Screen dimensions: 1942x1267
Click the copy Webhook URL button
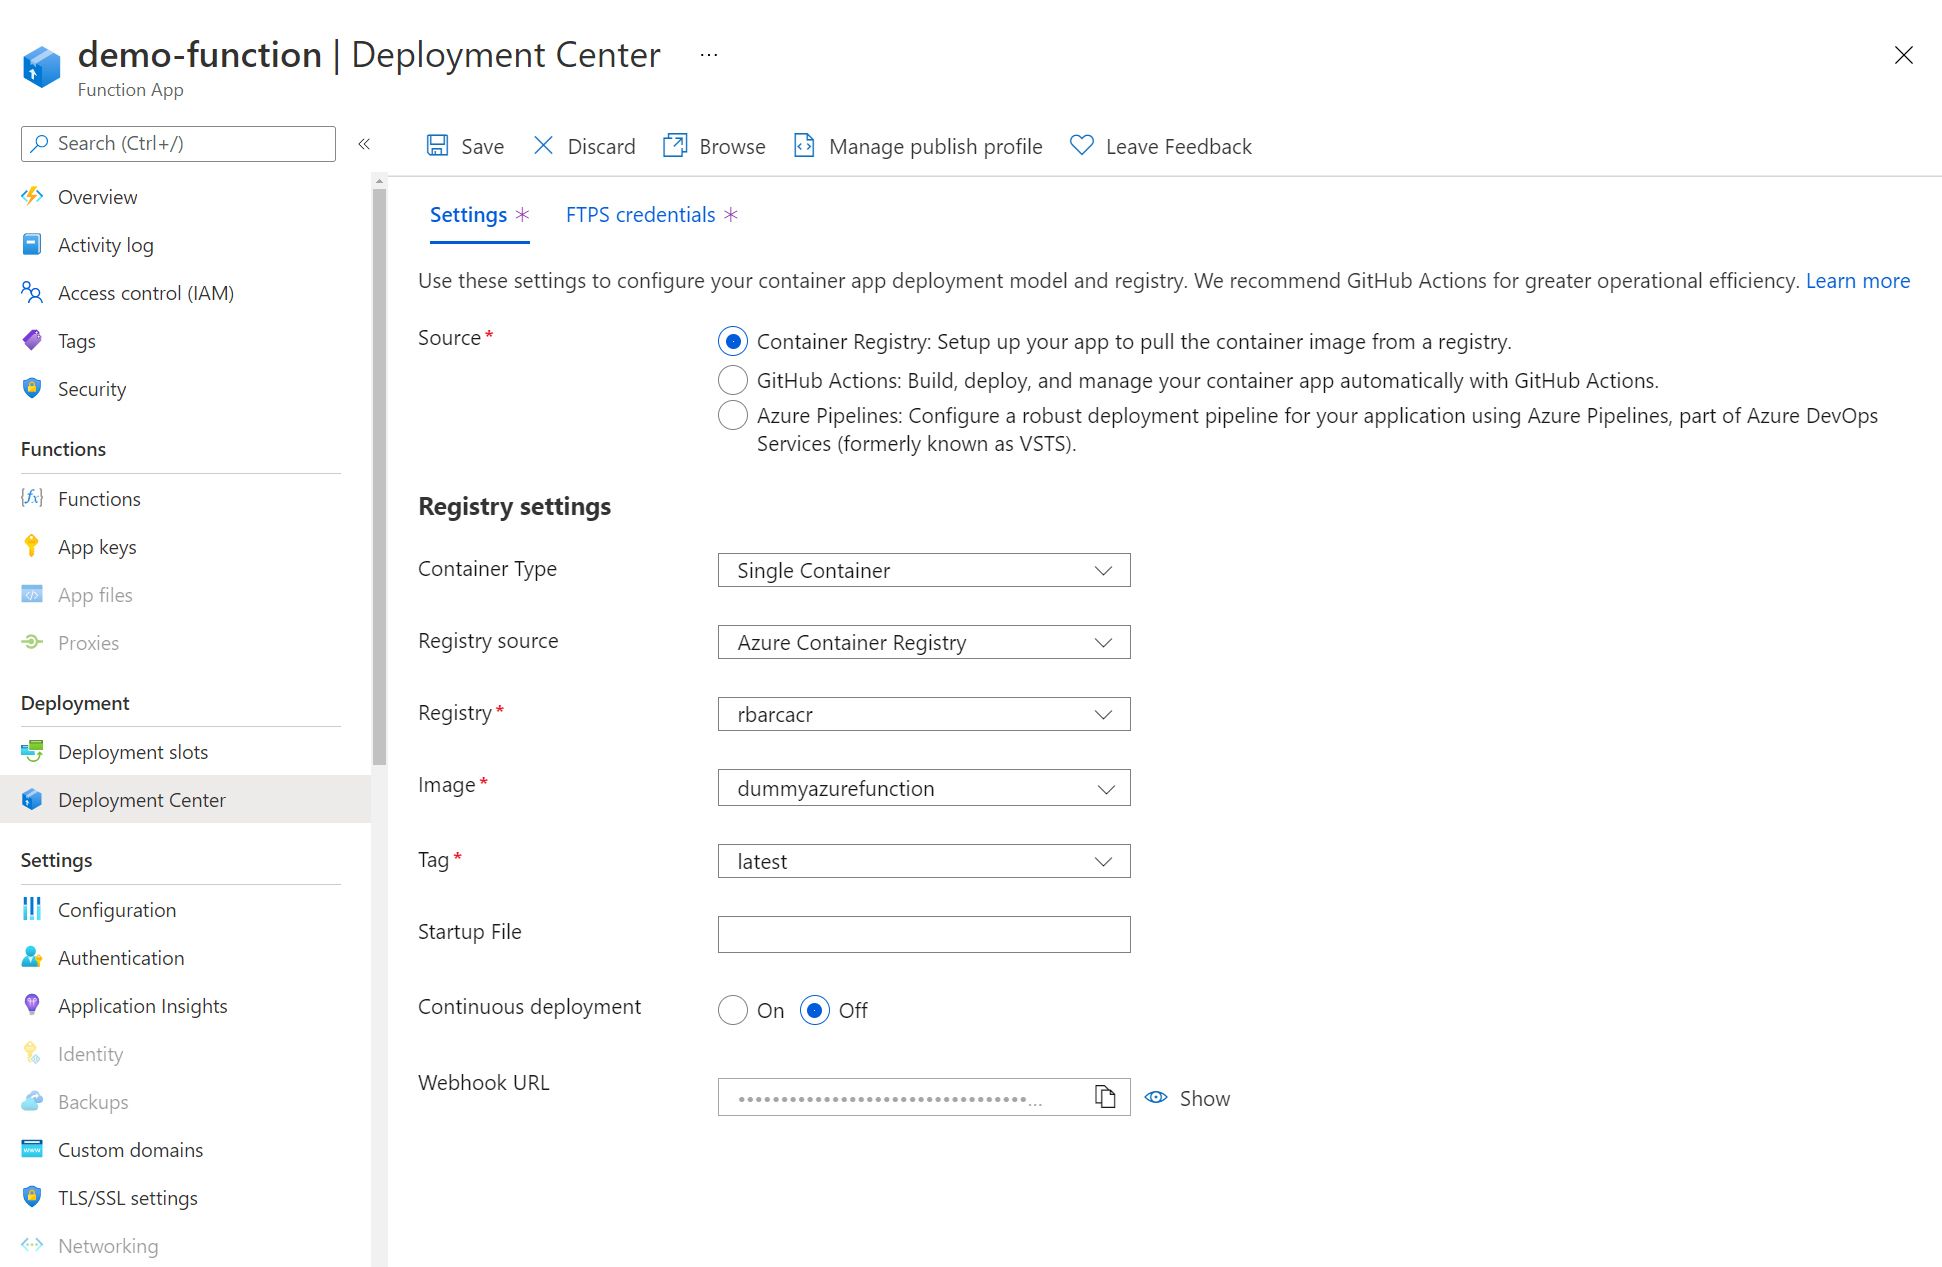tap(1105, 1096)
